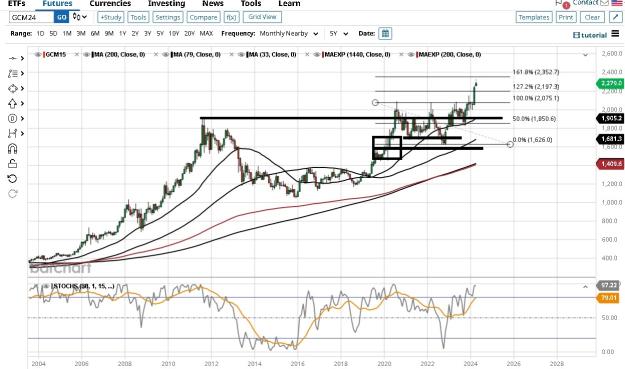
Task: Toggle visibility of MA (200, Close, 0)
Action: [86, 55]
